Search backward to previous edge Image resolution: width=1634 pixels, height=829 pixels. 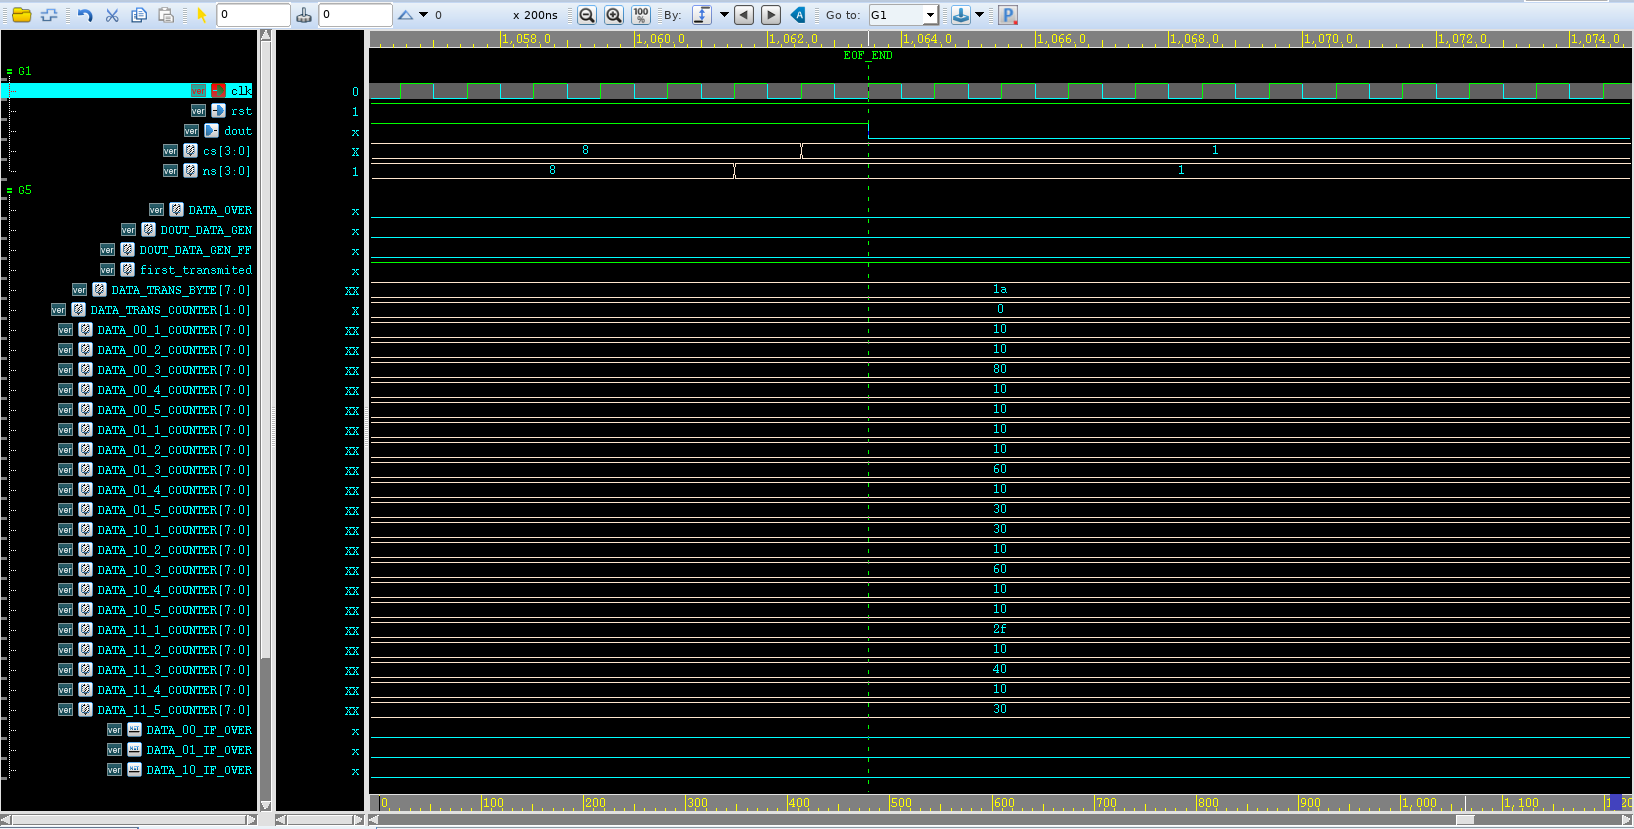744,15
